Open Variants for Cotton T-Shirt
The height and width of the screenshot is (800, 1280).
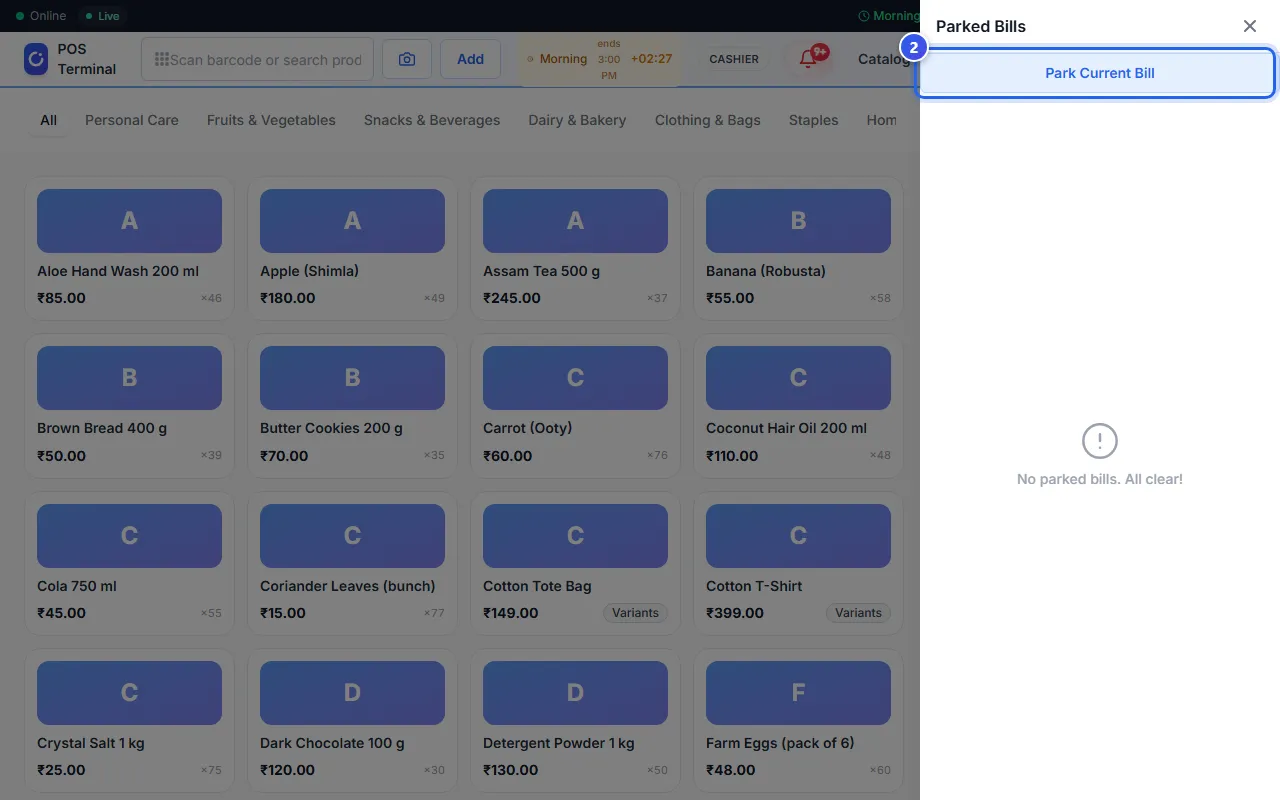(x=858, y=613)
